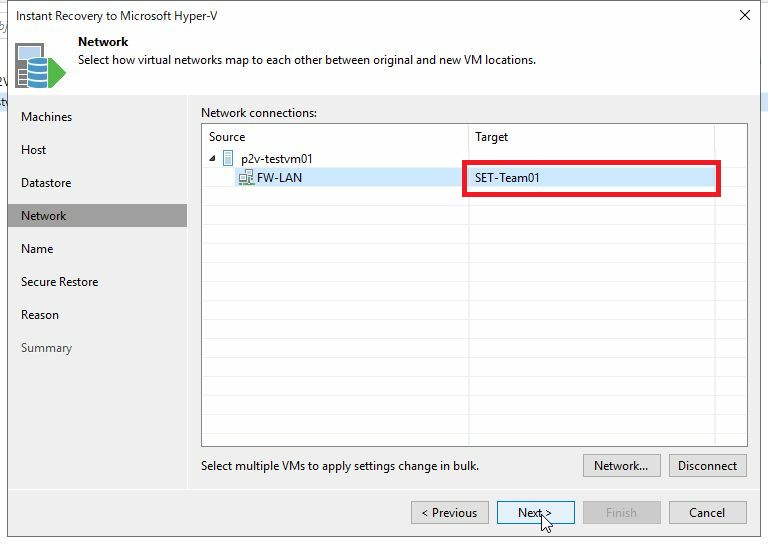Close the Instant Recovery dialog

coord(744,15)
